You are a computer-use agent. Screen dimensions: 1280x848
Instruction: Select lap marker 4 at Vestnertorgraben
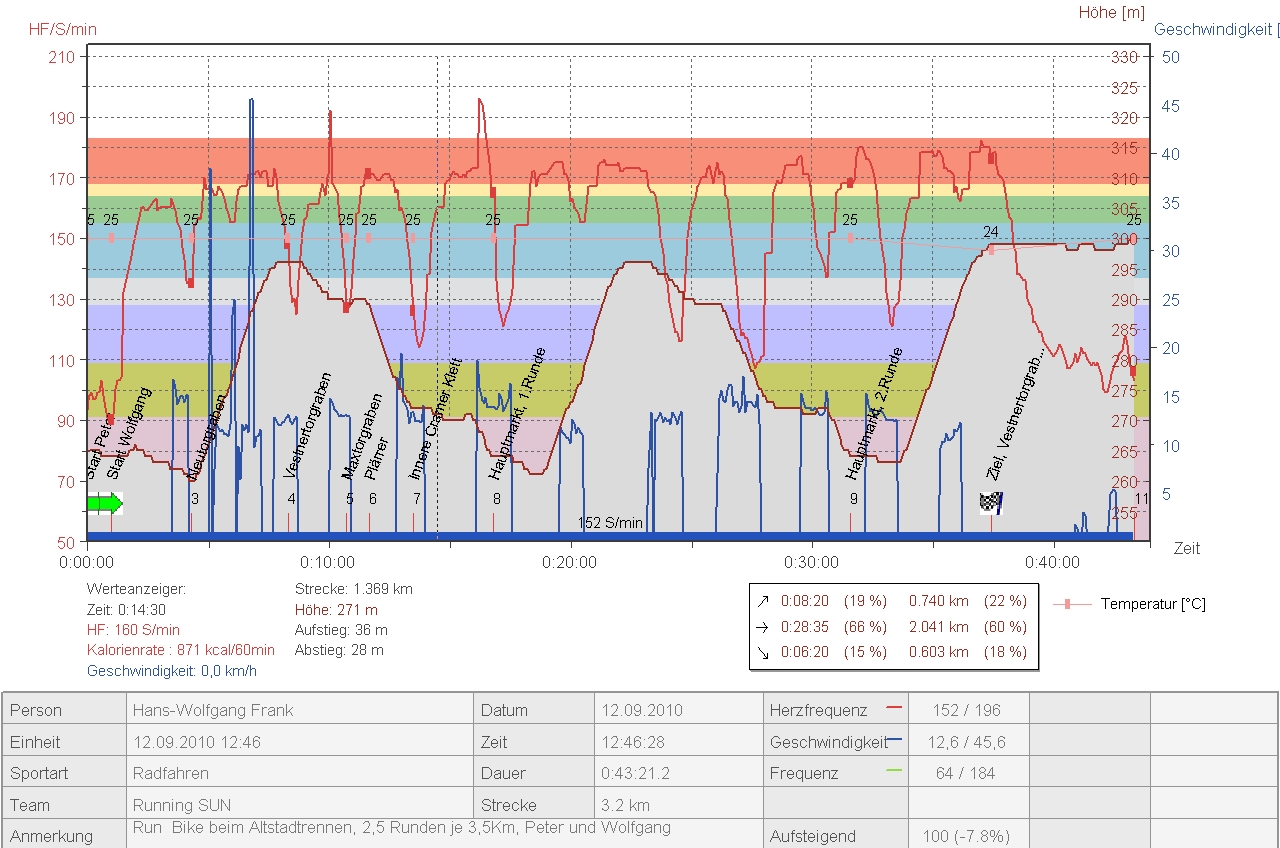click(x=291, y=499)
